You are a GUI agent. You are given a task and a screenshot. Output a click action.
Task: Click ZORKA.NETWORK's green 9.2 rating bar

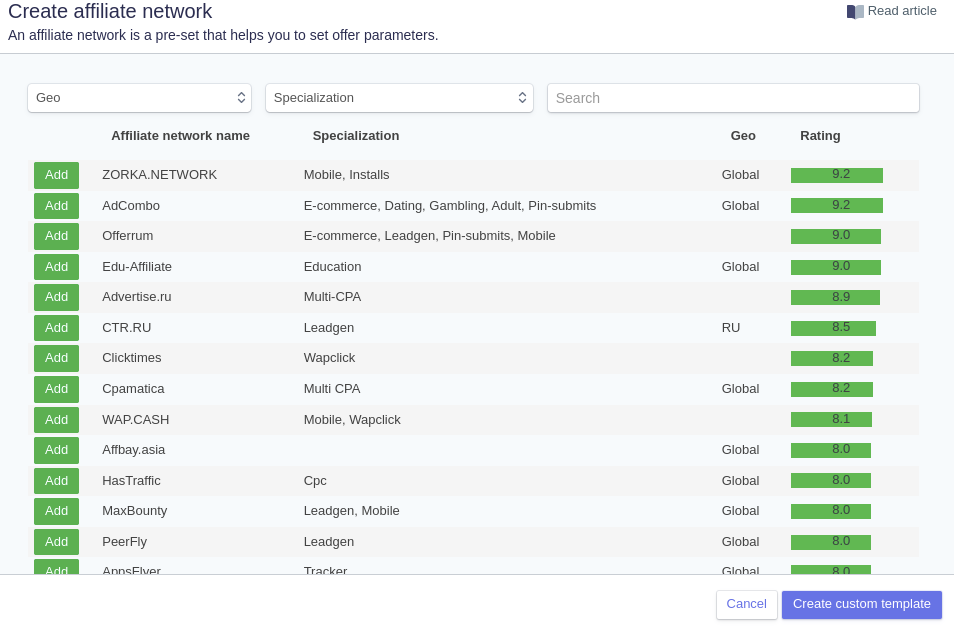tap(837, 175)
